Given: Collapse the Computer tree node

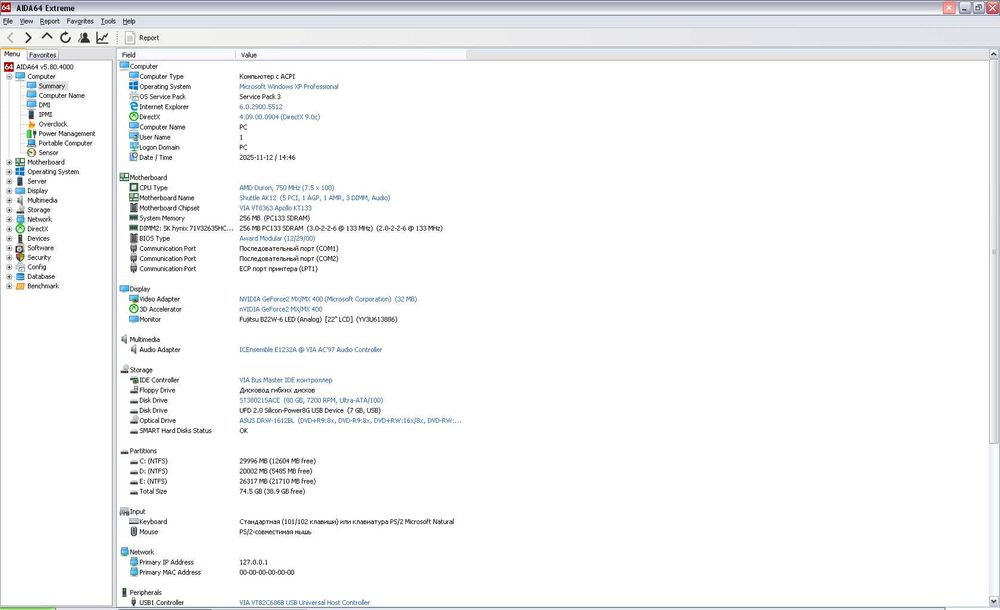Looking at the screenshot, I should [9, 77].
